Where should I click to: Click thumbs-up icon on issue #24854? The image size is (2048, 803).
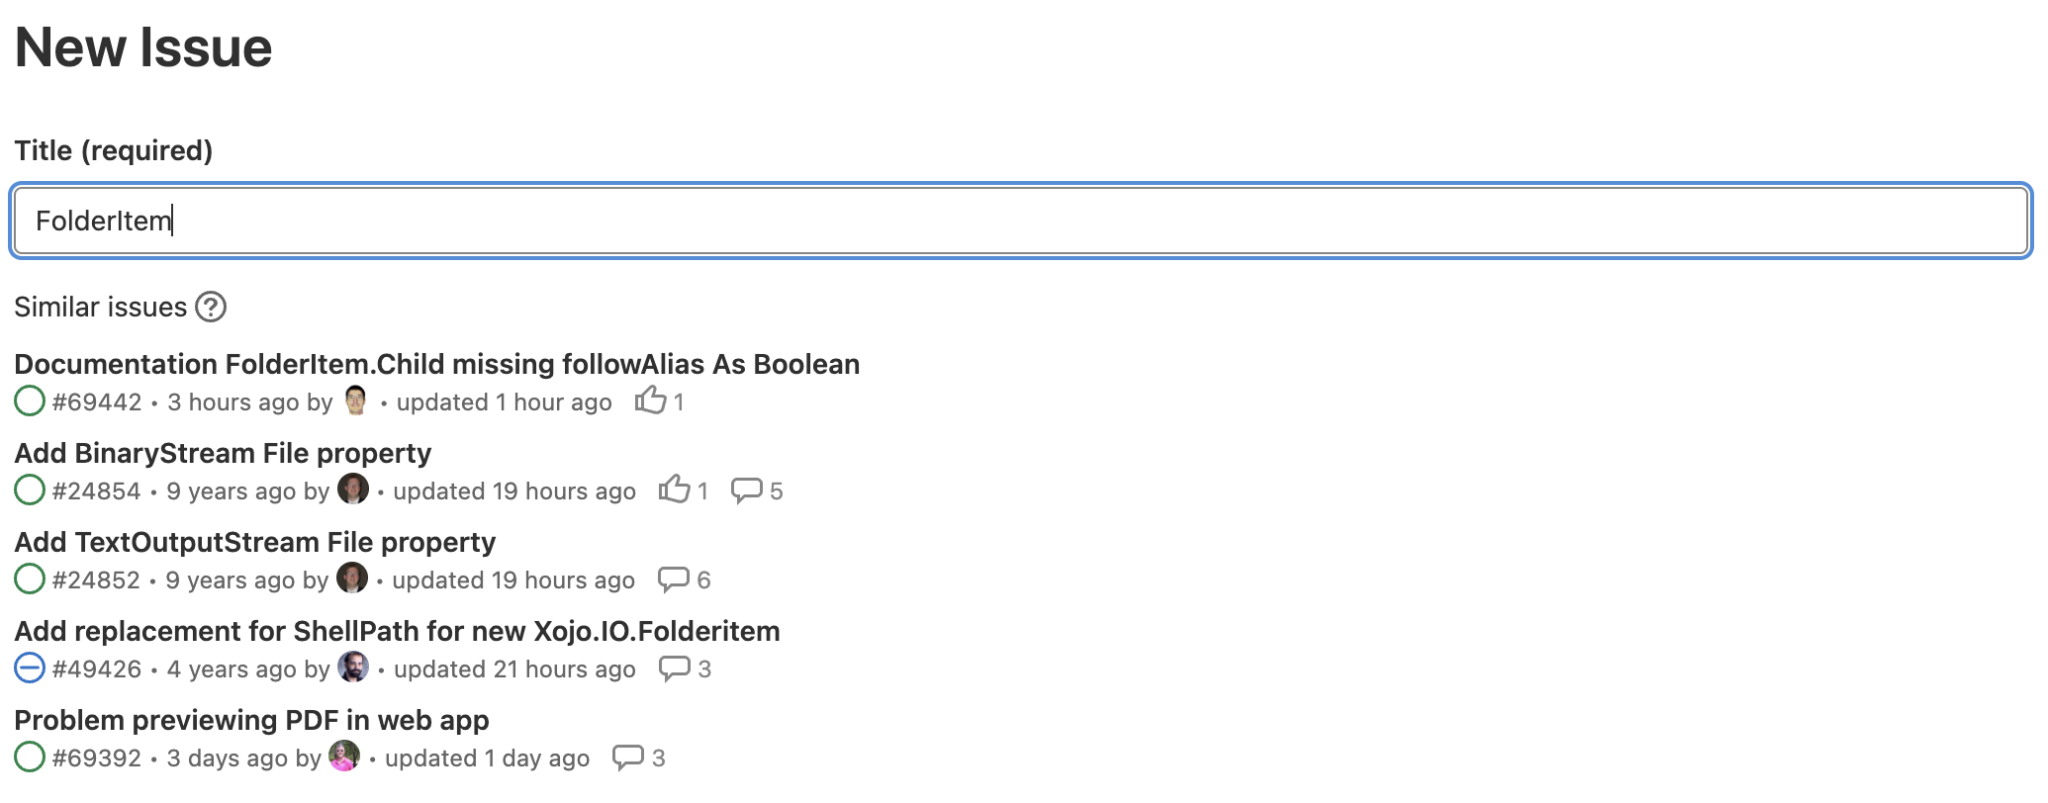pyautogui.click(x=674, y=490)
